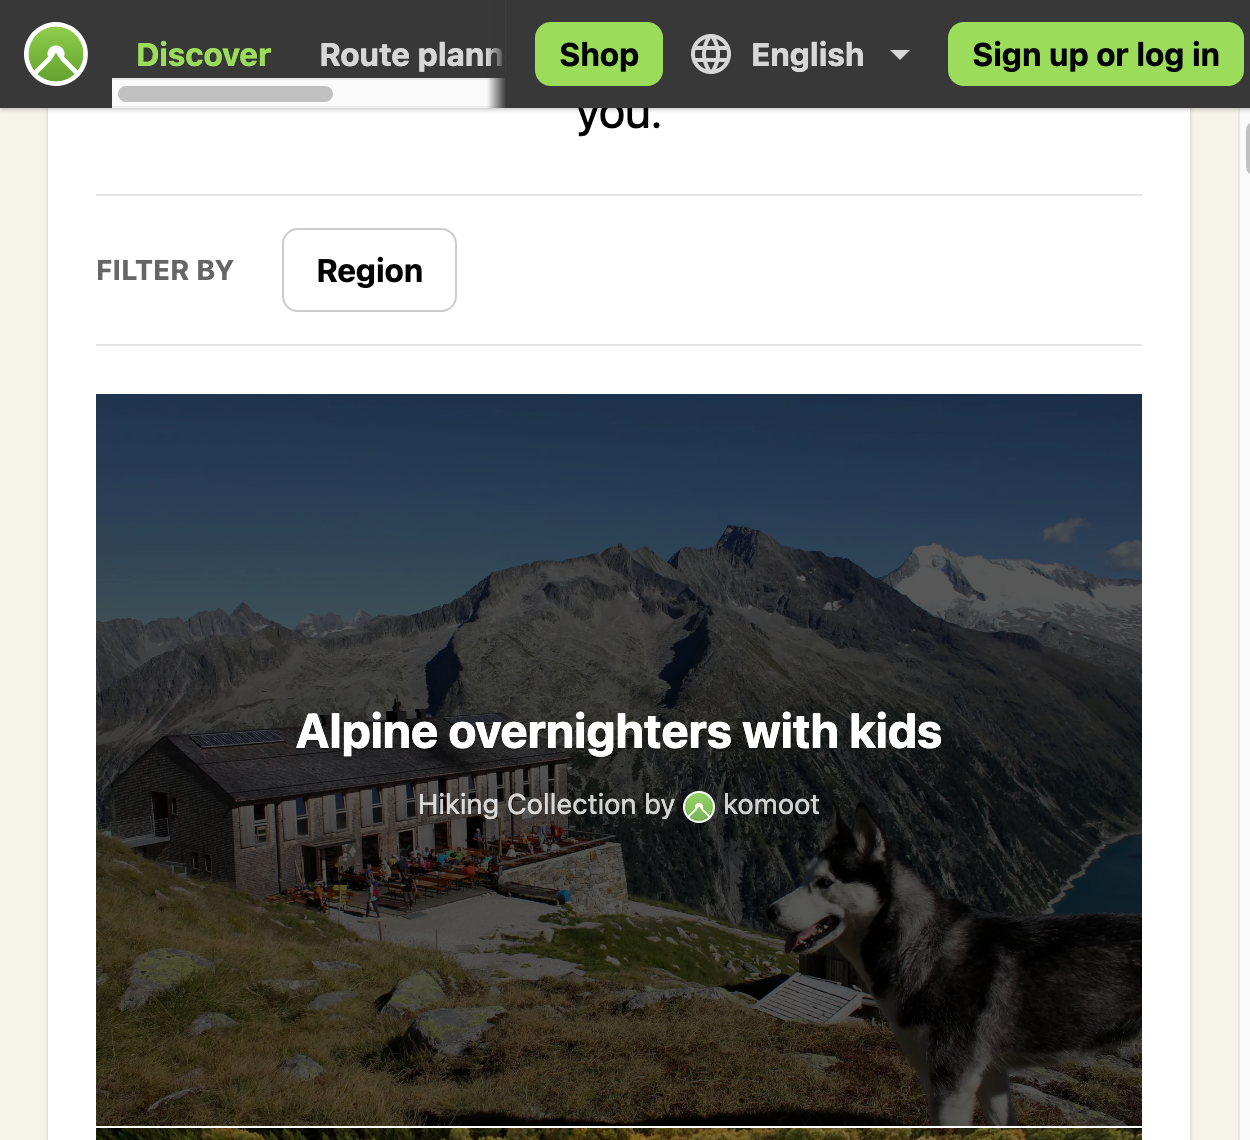Click the green Shop button
Viewport: 1250px width, 1140px height.
(599, 54)
